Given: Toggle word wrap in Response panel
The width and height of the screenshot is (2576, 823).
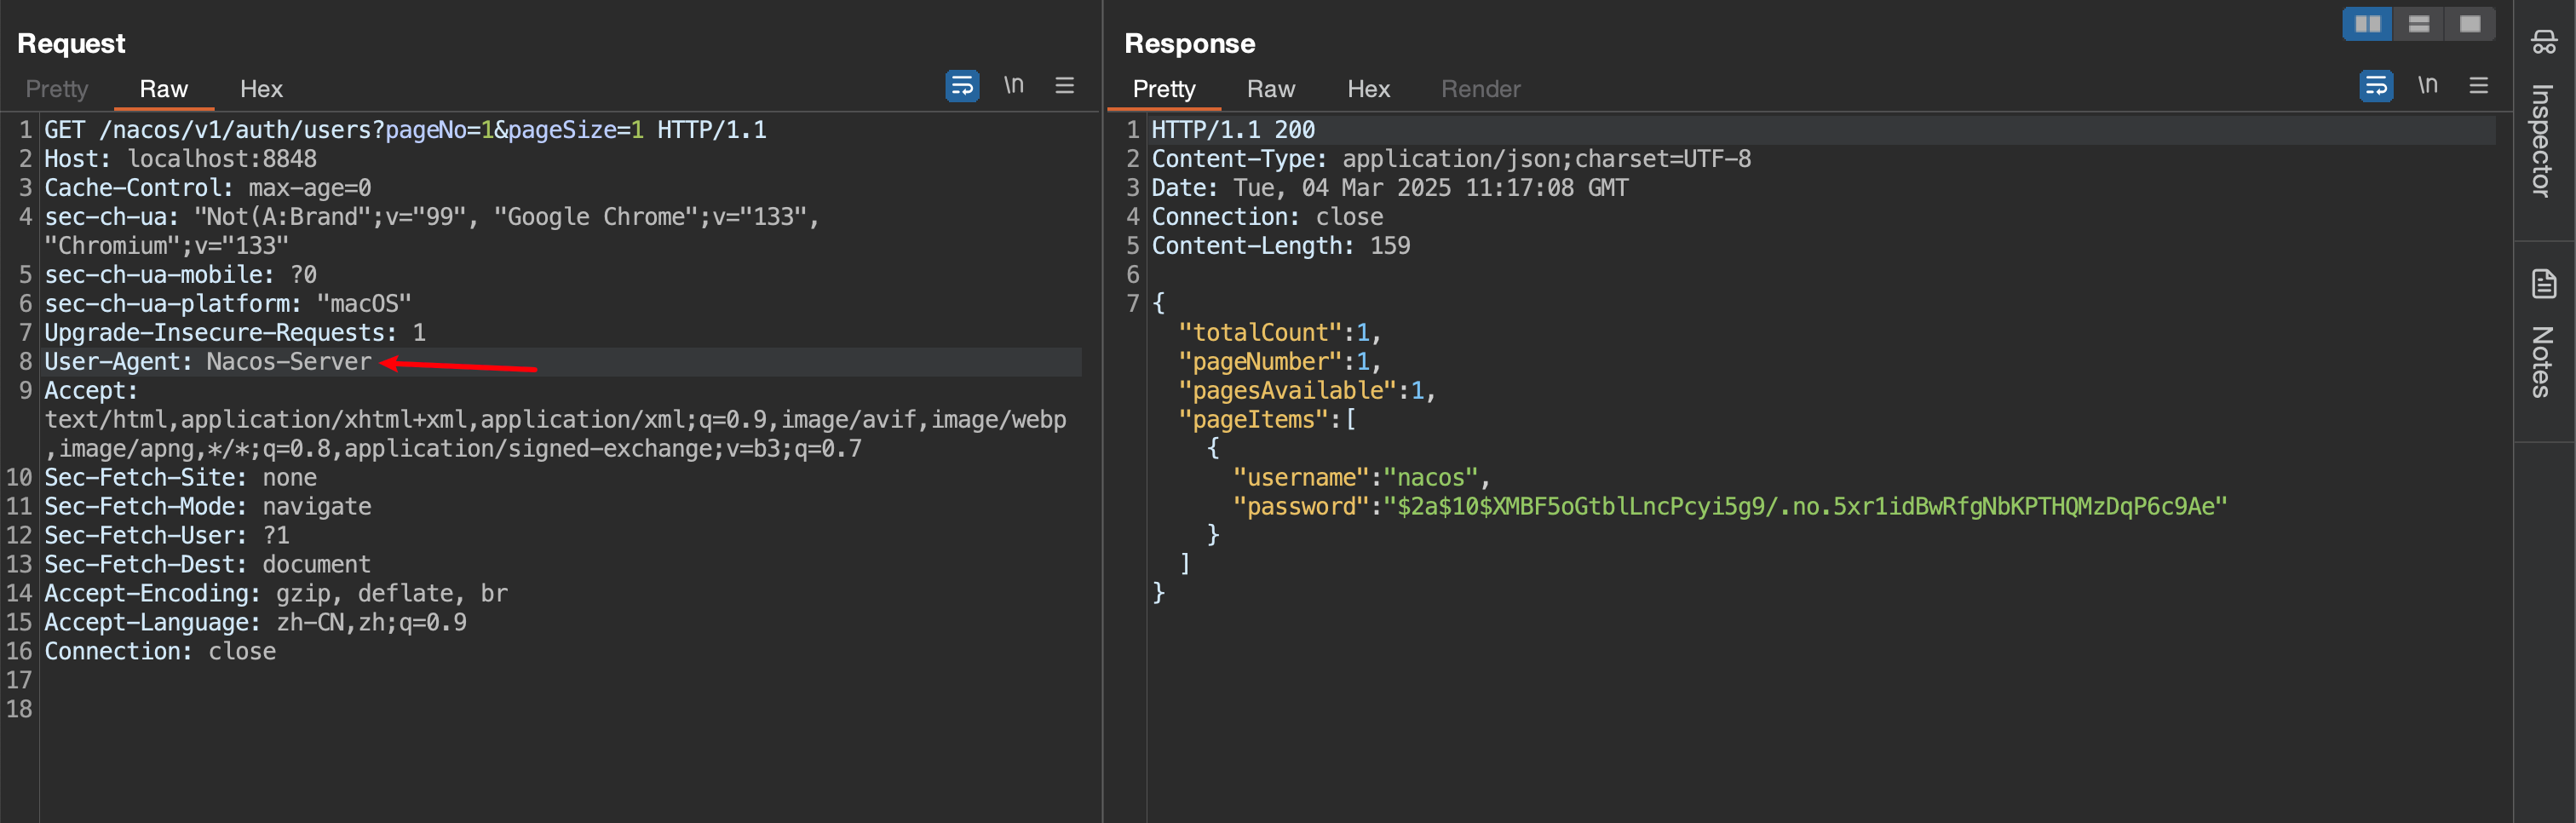Looking at the screenshot, I should [x=2376, y=86].
